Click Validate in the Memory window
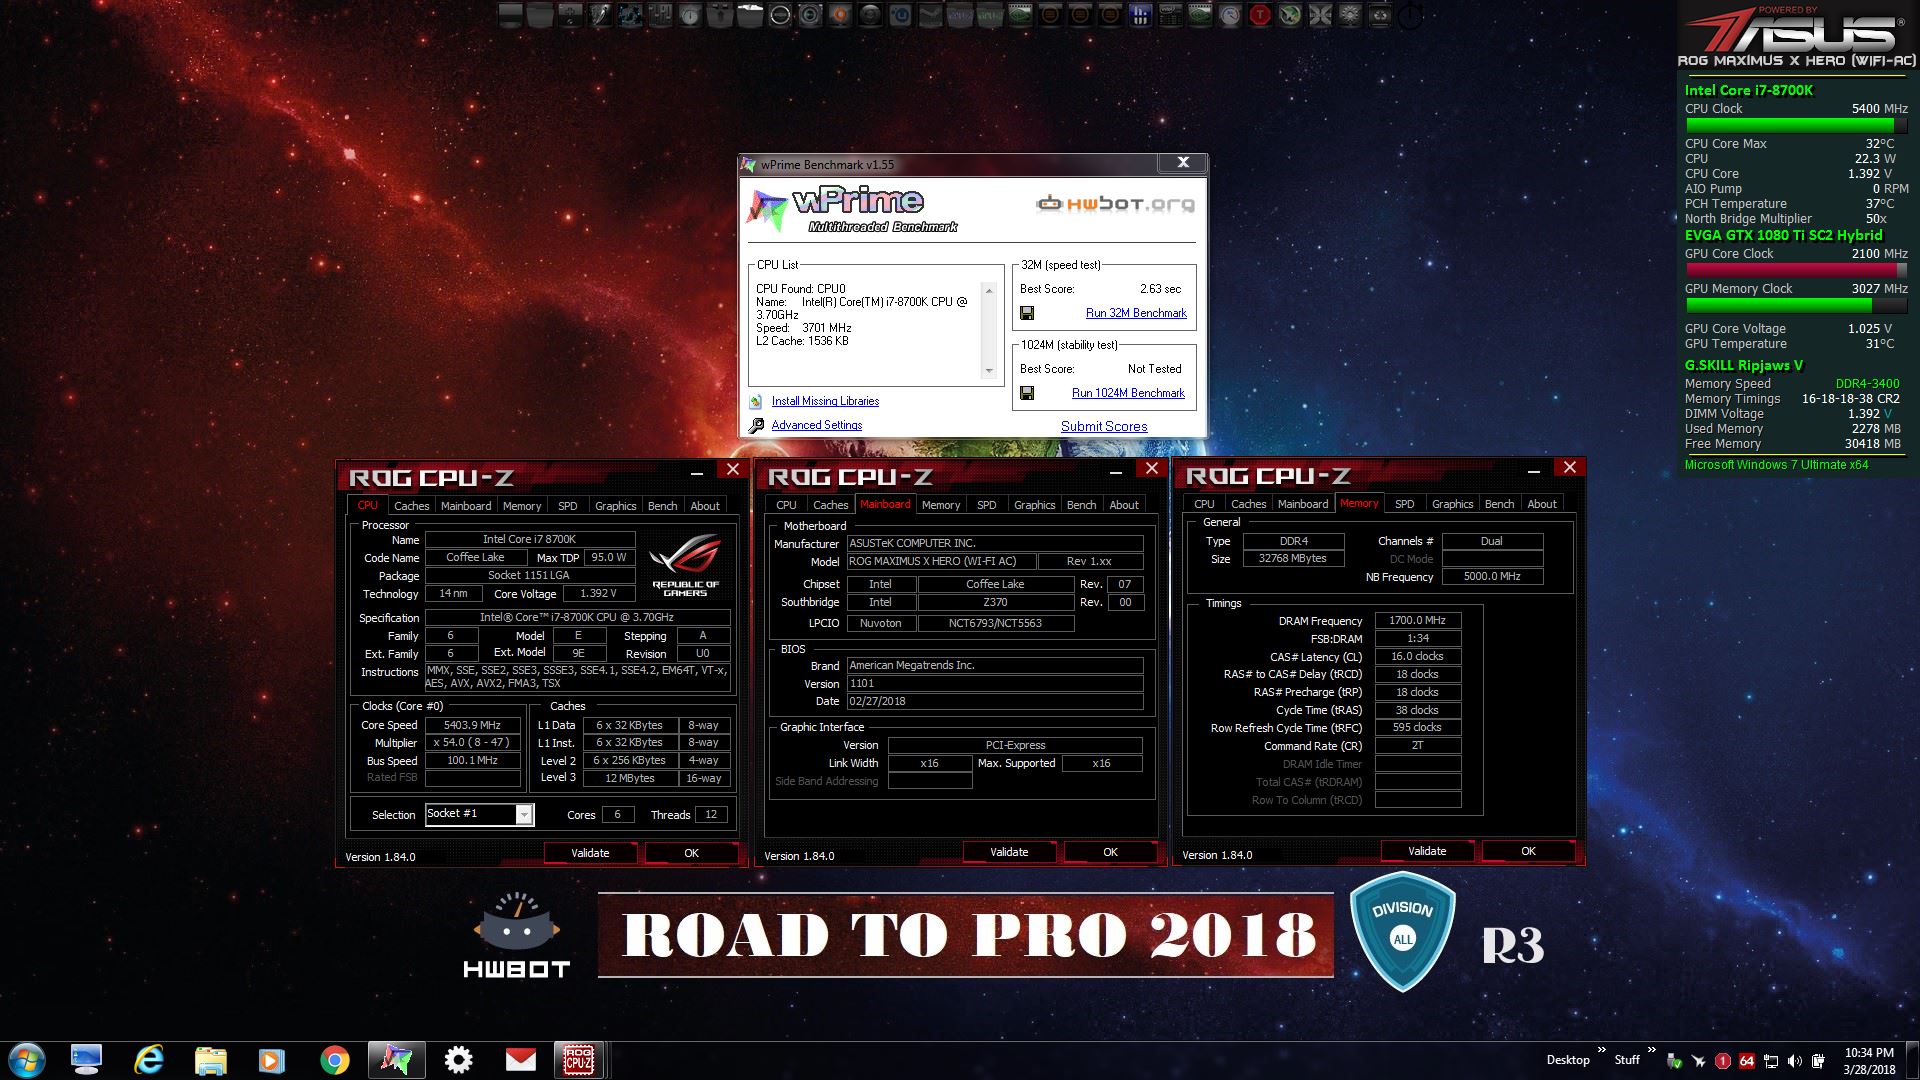The width and height of the screenshot is (1920, 1080). click(x=1427, y=851)
